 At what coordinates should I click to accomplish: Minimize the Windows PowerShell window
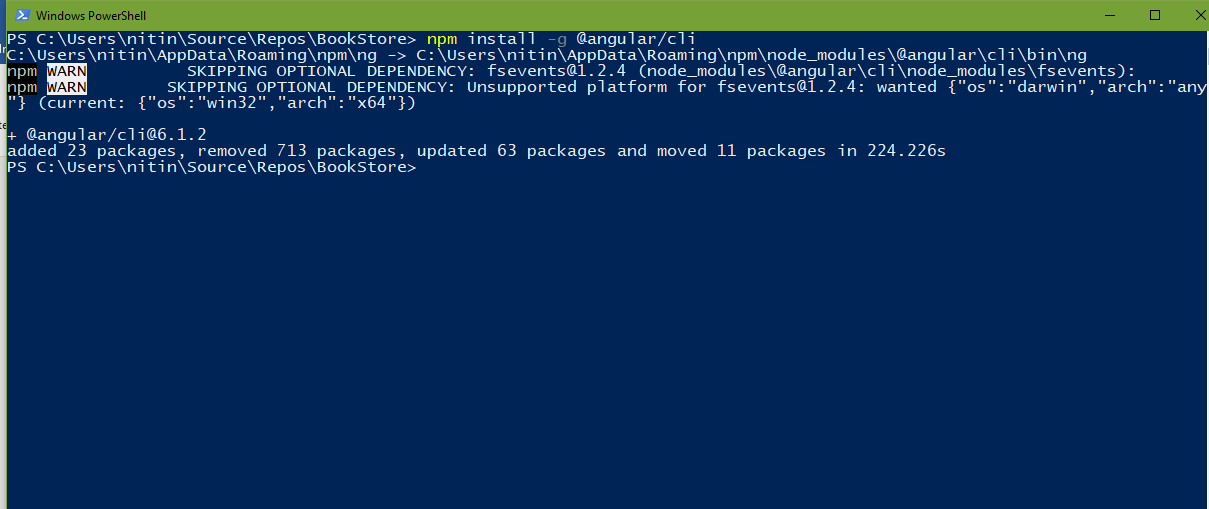(1110, 15)
